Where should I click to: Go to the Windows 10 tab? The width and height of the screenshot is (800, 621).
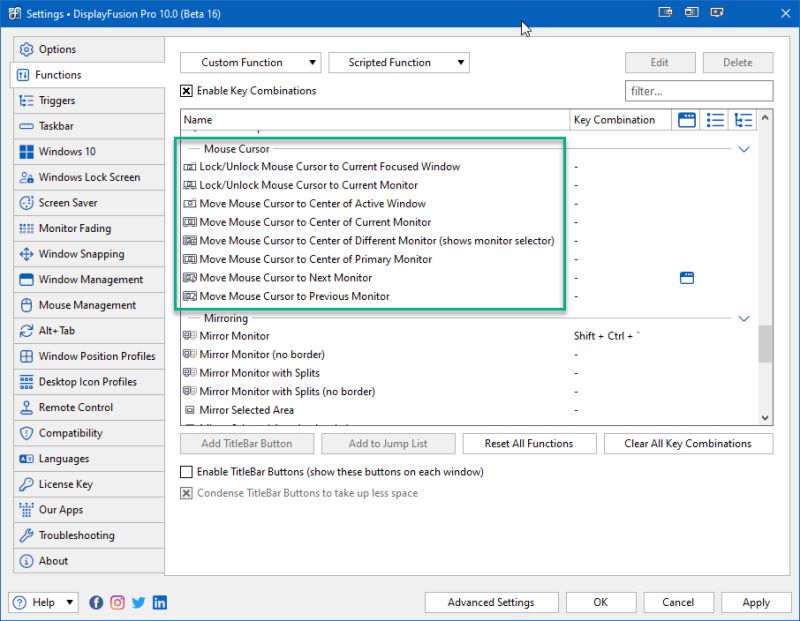tap(89, 152)
